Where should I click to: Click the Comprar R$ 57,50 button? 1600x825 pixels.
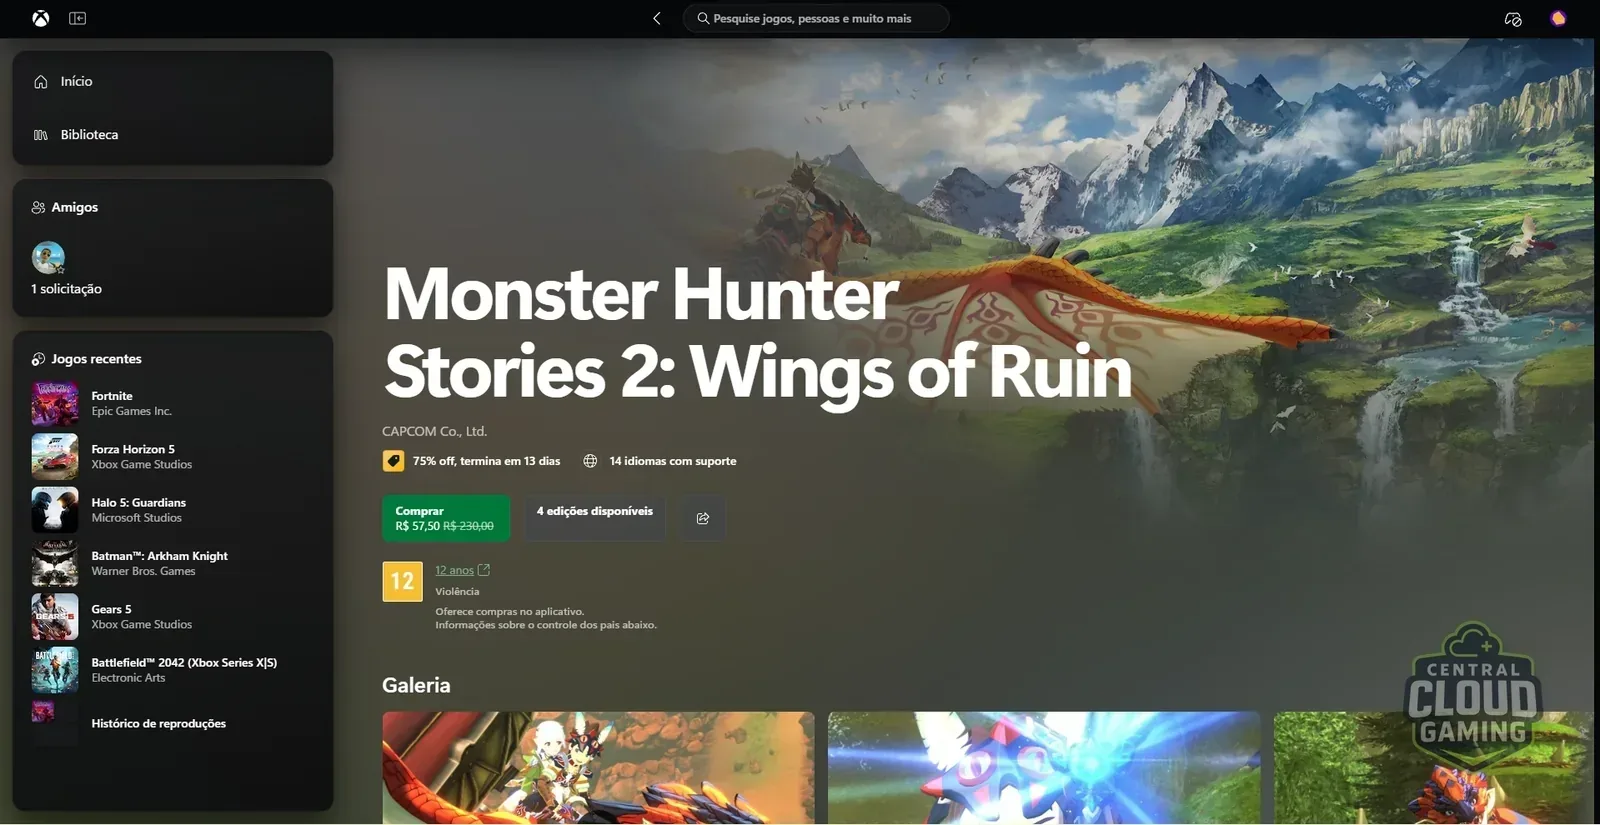pos(446,518)
